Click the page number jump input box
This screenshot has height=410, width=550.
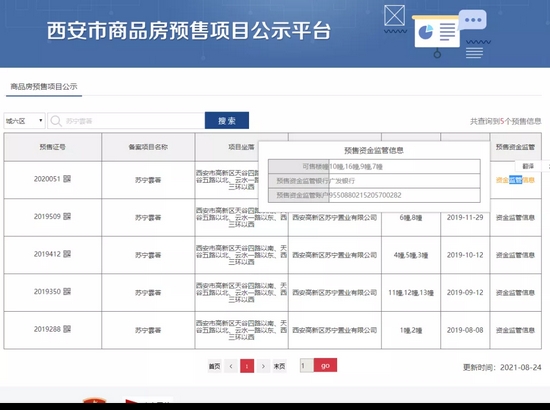[306, 366]
